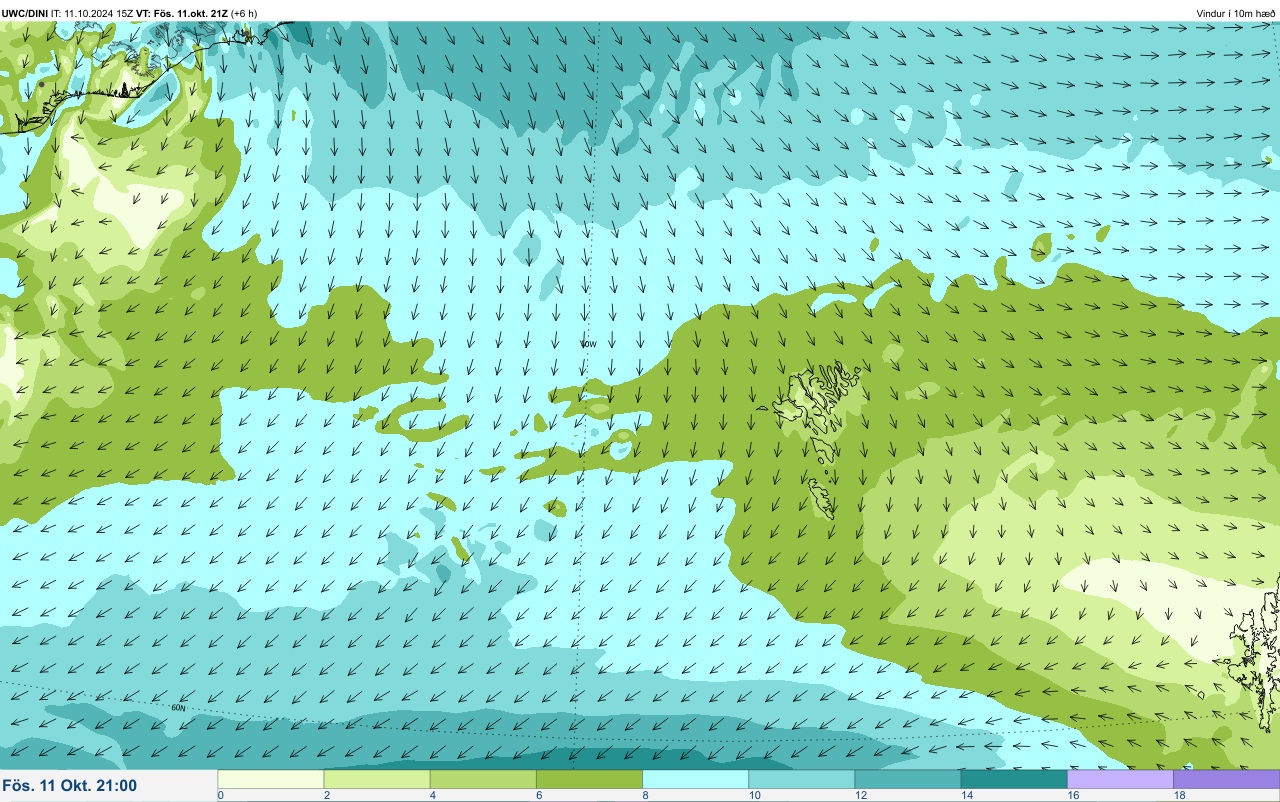Click the 16–18 light purple legend swatch

(x=1120, y=779)
